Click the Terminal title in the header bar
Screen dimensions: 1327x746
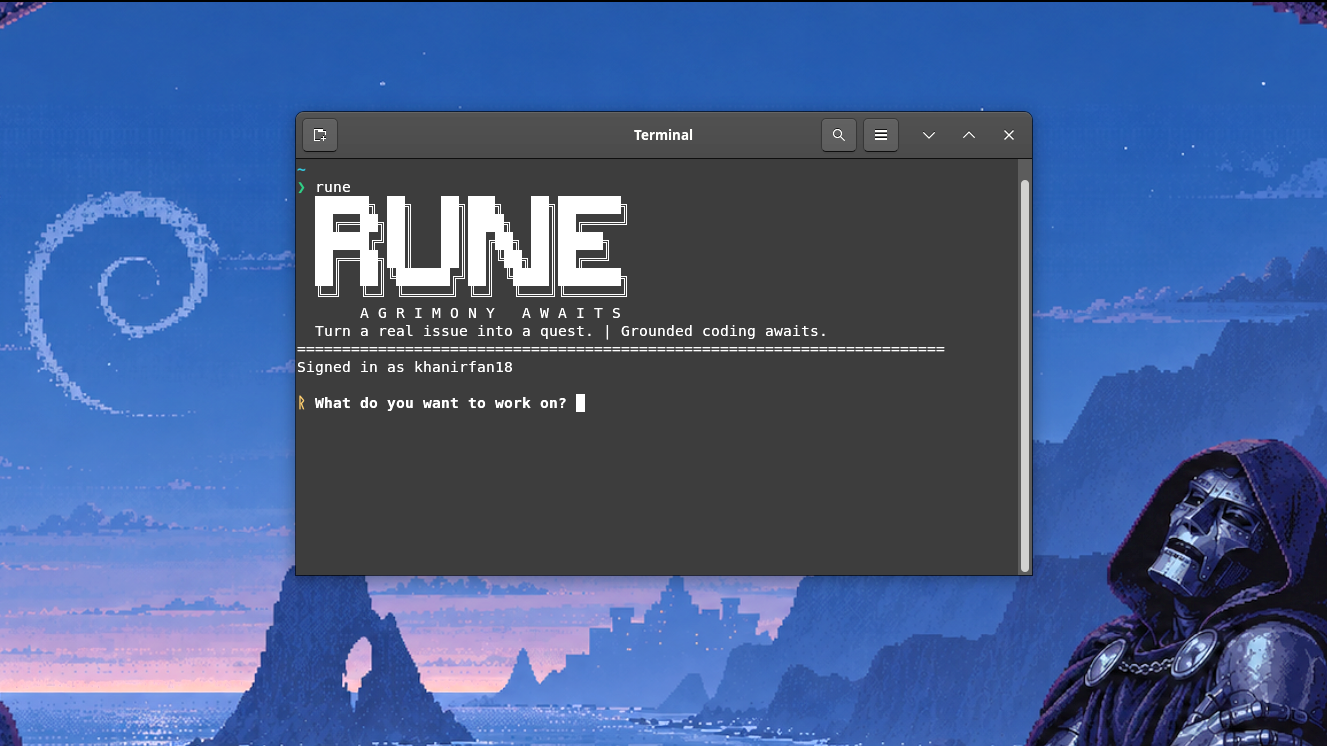pyautogui.click(x=663, y=135)
